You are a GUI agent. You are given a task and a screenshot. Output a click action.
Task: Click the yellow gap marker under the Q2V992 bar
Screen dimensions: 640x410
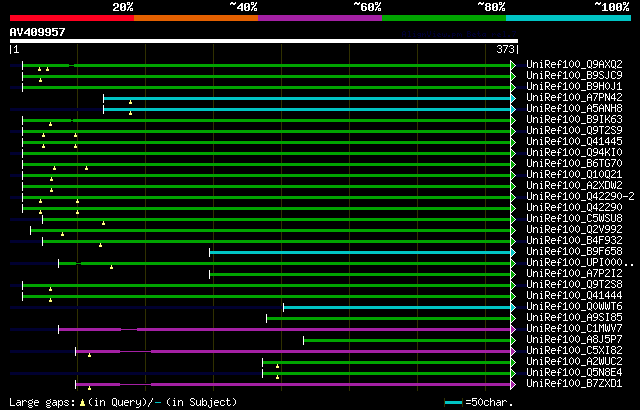pos(62,234)
